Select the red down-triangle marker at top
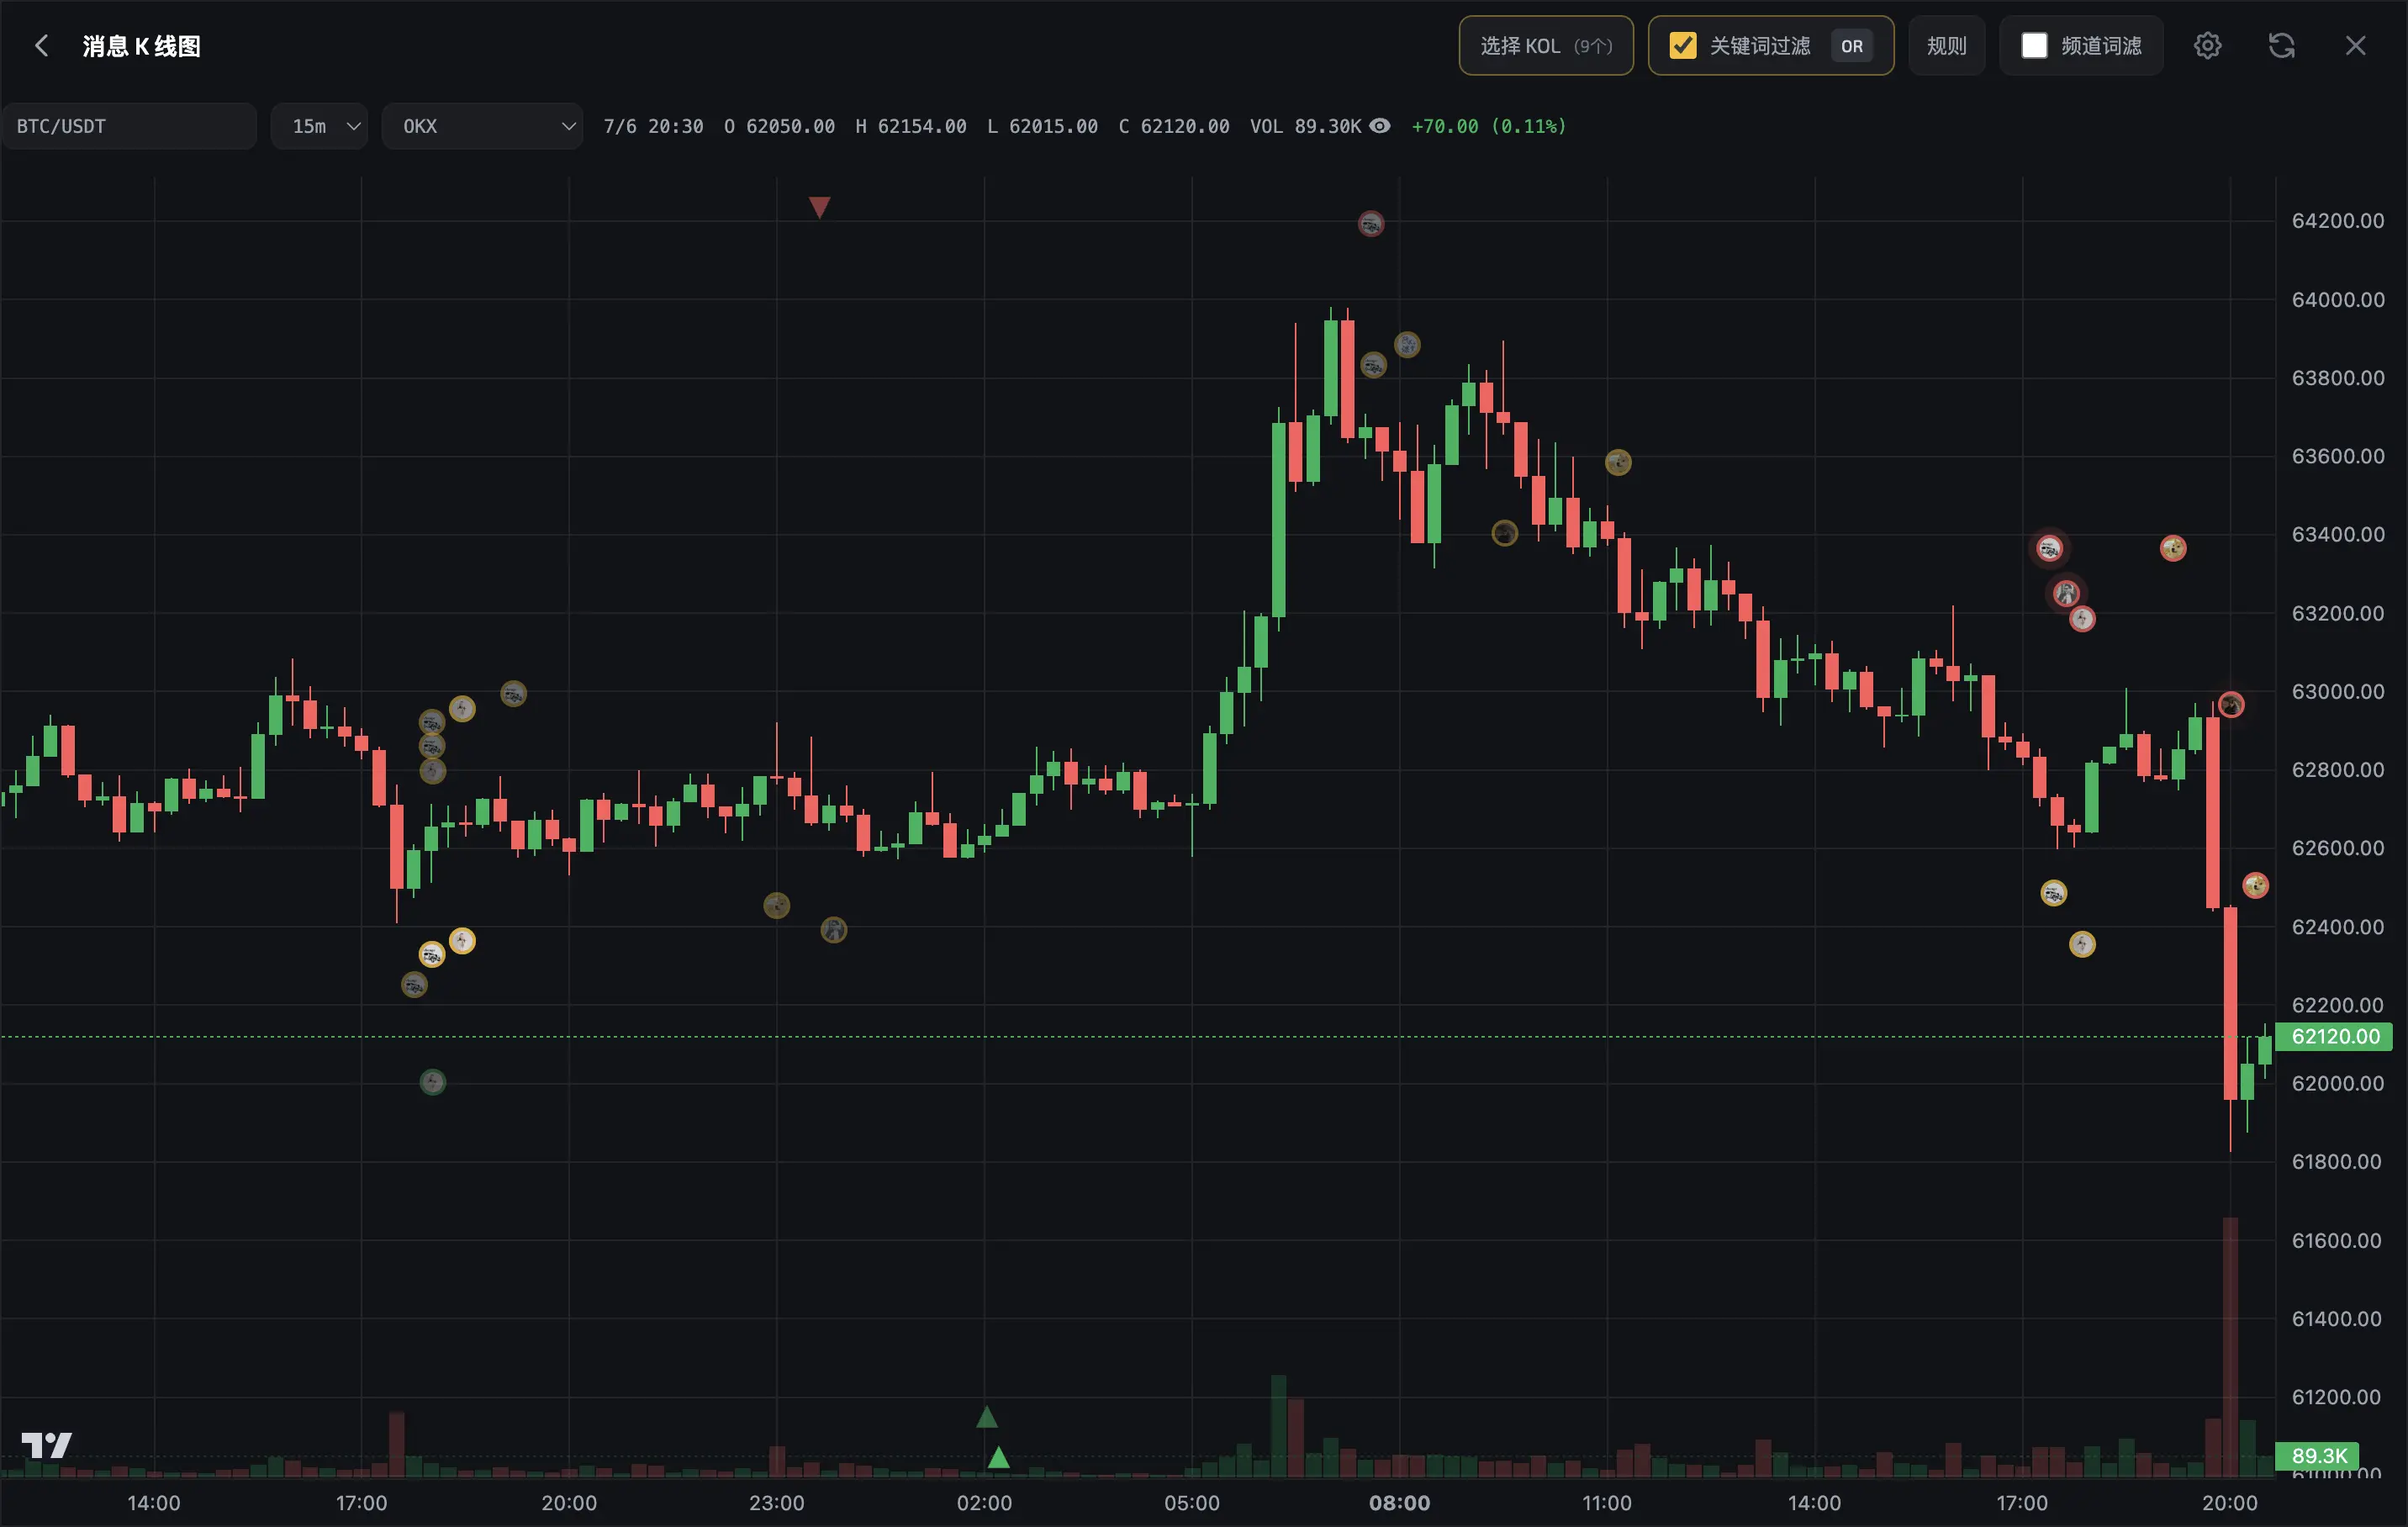This screenshot has width=2408, height=1527. click(819, 207)
